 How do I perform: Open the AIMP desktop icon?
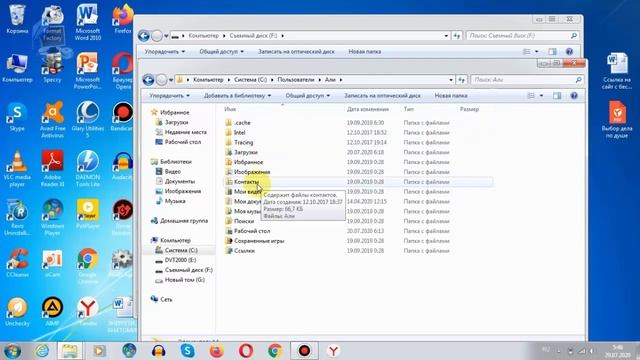click(x=52, y=312)
